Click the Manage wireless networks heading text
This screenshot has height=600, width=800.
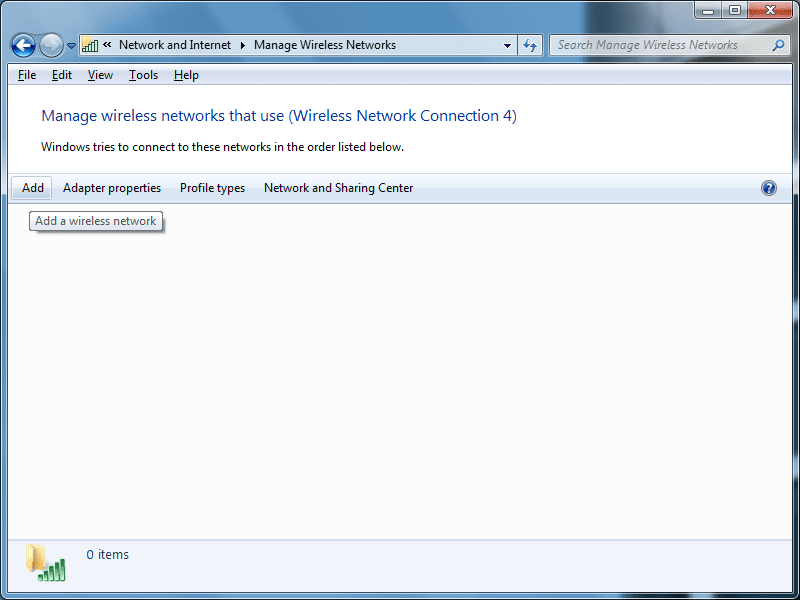279,116
